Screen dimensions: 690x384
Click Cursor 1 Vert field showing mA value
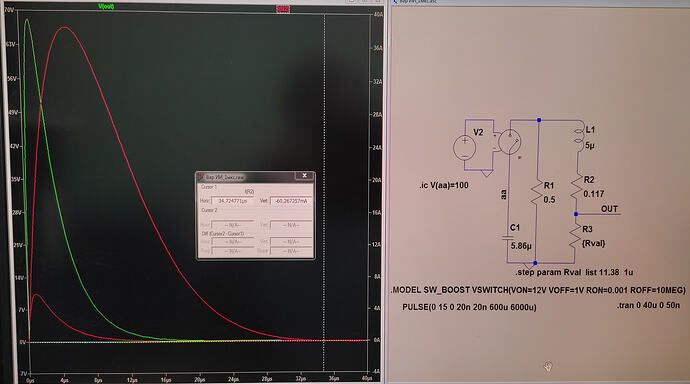pyautogui.click(x=290, y=201)
